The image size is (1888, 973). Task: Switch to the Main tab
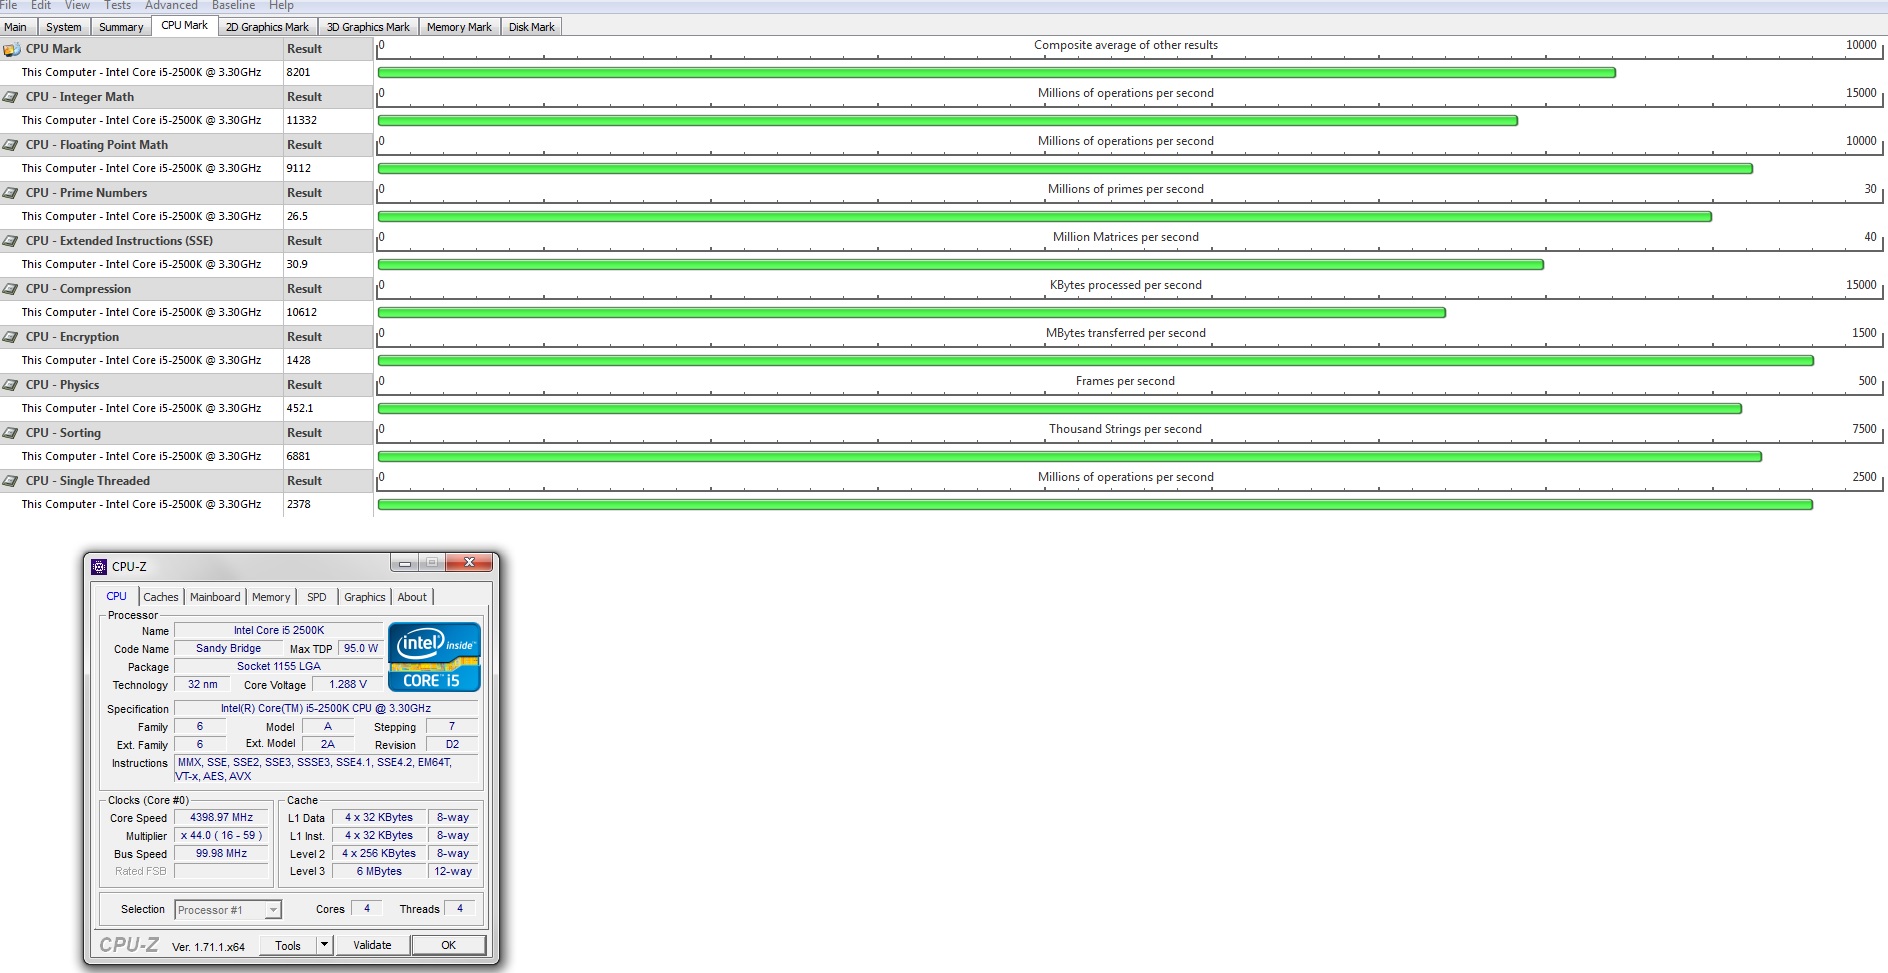[16, 27]
